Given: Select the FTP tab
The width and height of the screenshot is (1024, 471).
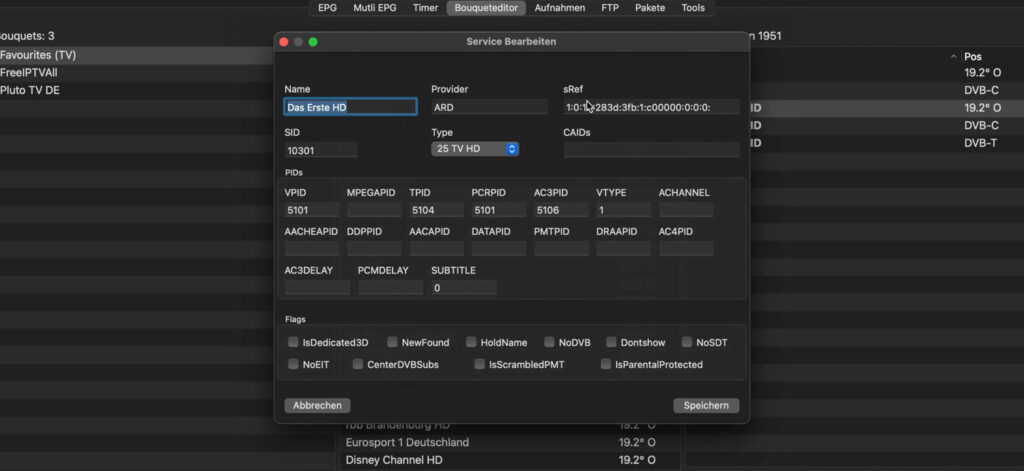Looking at the screenshot, I should [x=609, y=8].
